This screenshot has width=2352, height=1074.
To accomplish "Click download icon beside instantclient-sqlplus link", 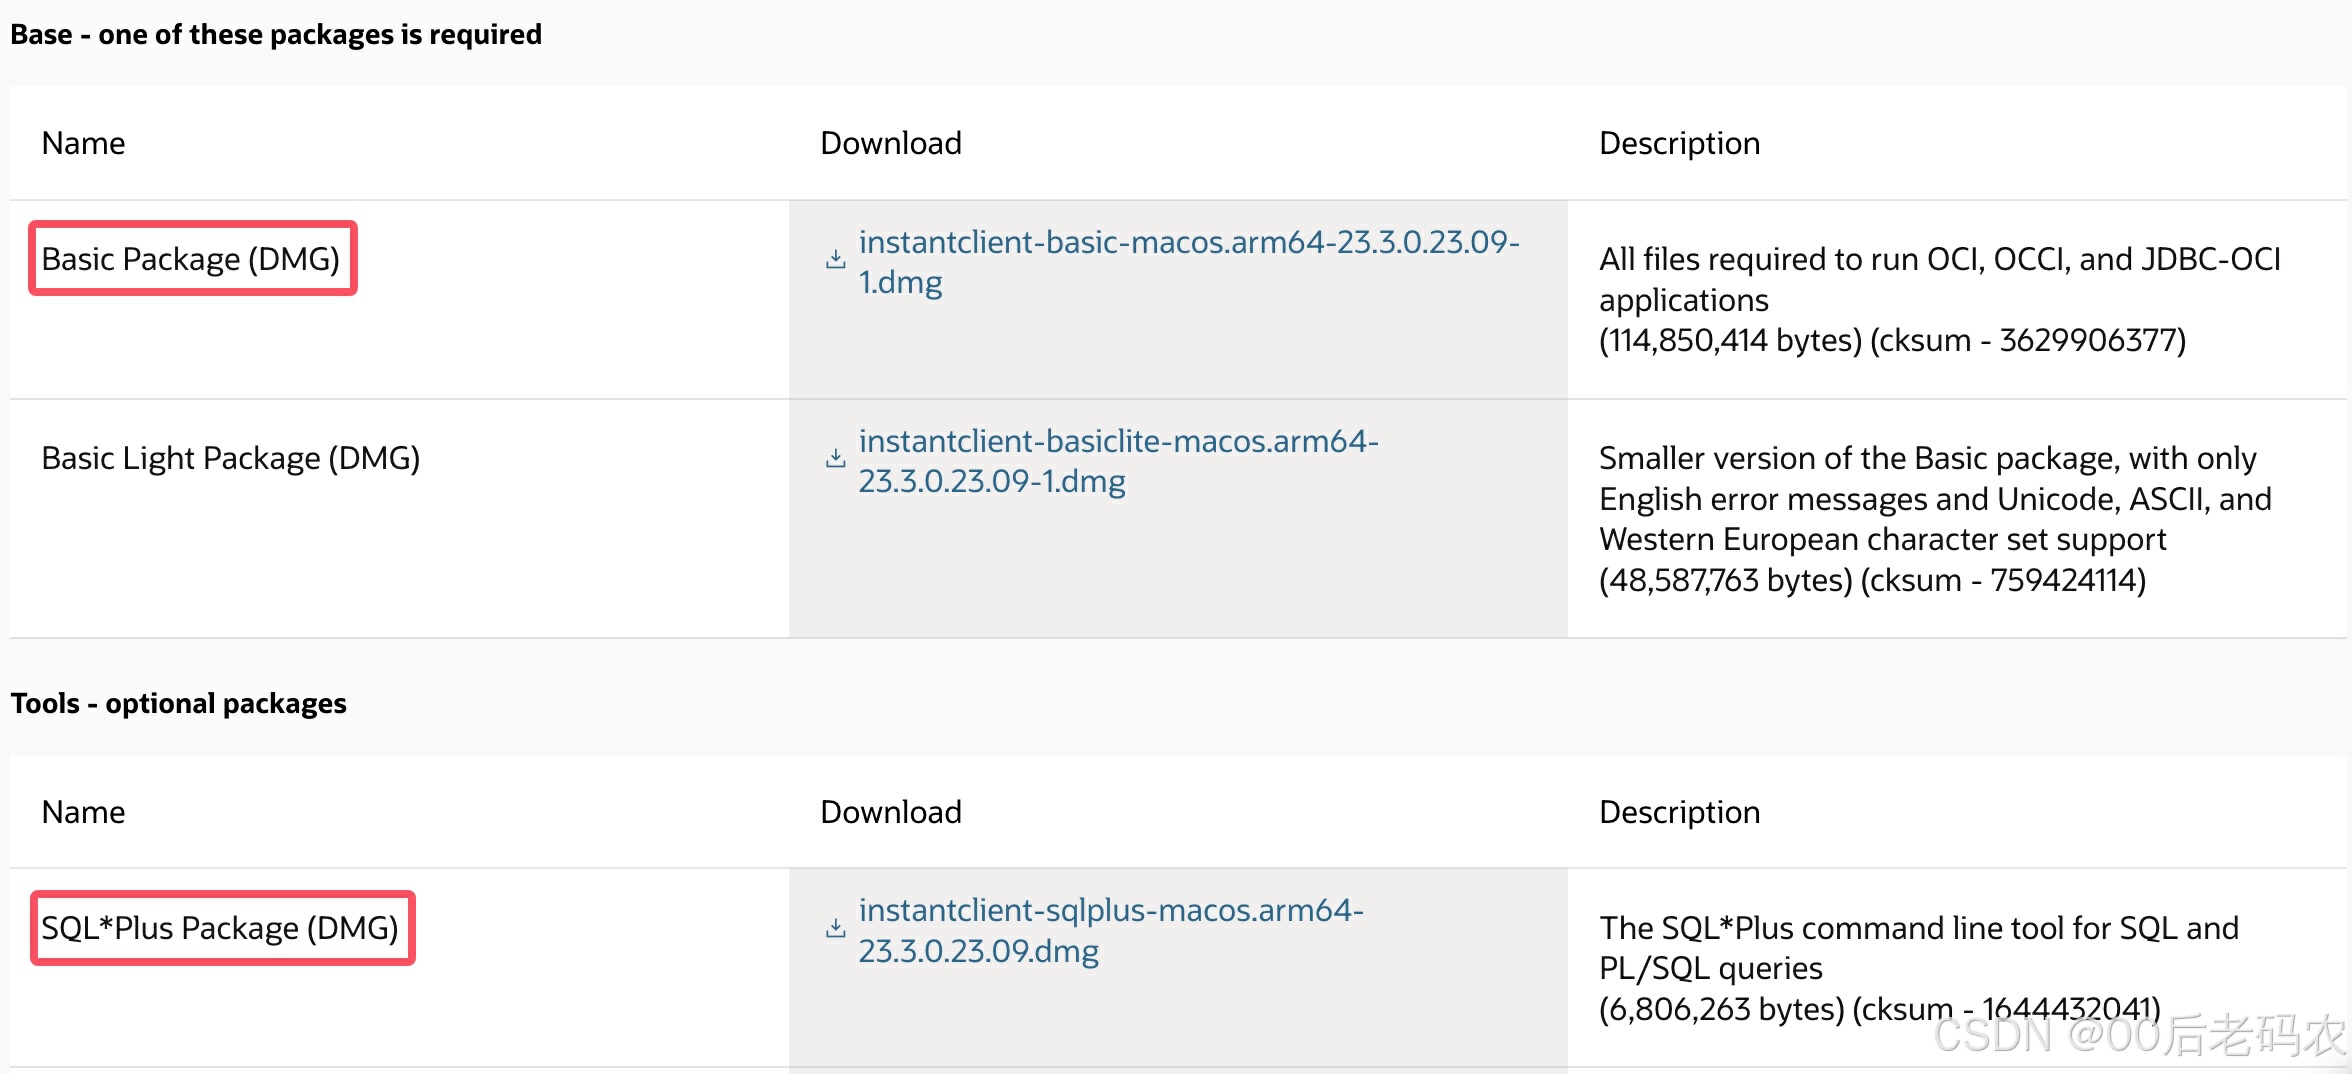I will (x=835, y=929).
